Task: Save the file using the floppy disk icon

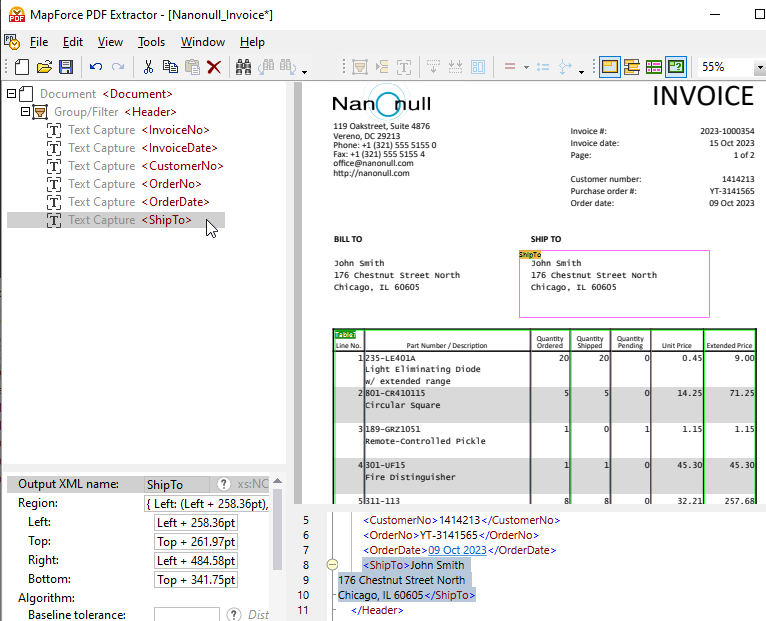Action: click(x=66, y=67)
